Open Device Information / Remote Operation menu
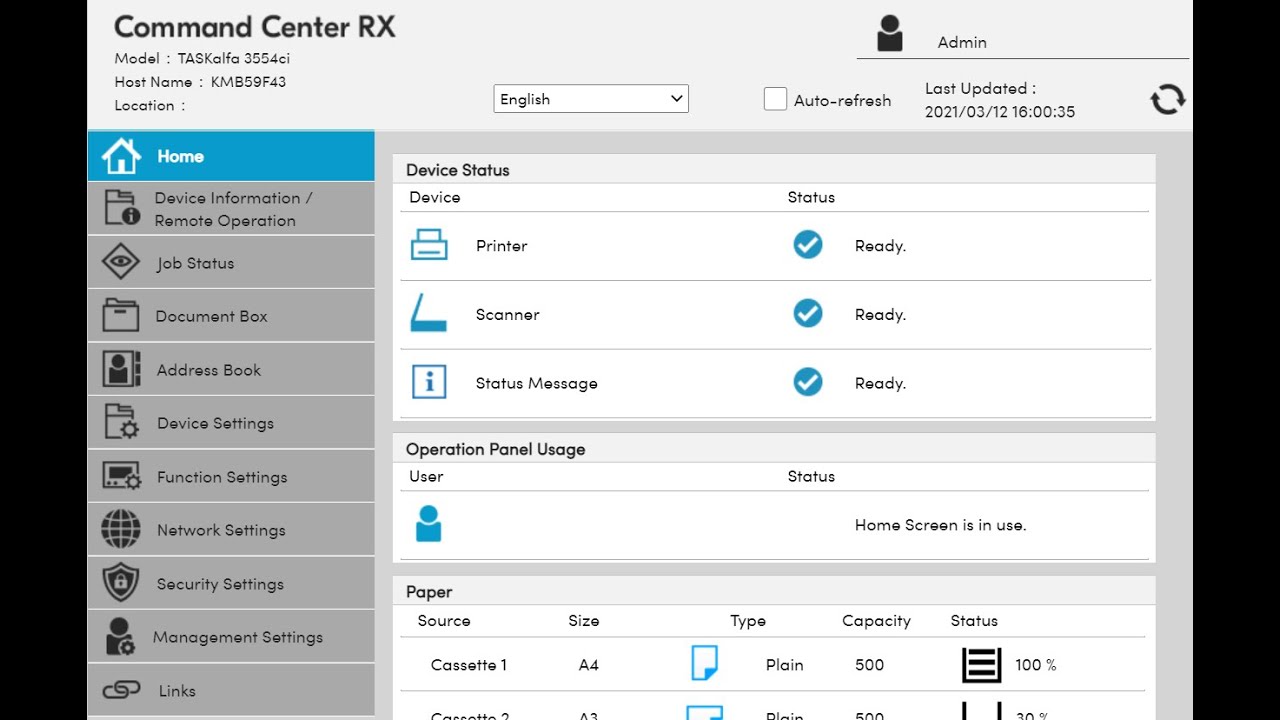Image resolution: width=1280 pixels, height=720 pixels. click(x=231, y=209)
